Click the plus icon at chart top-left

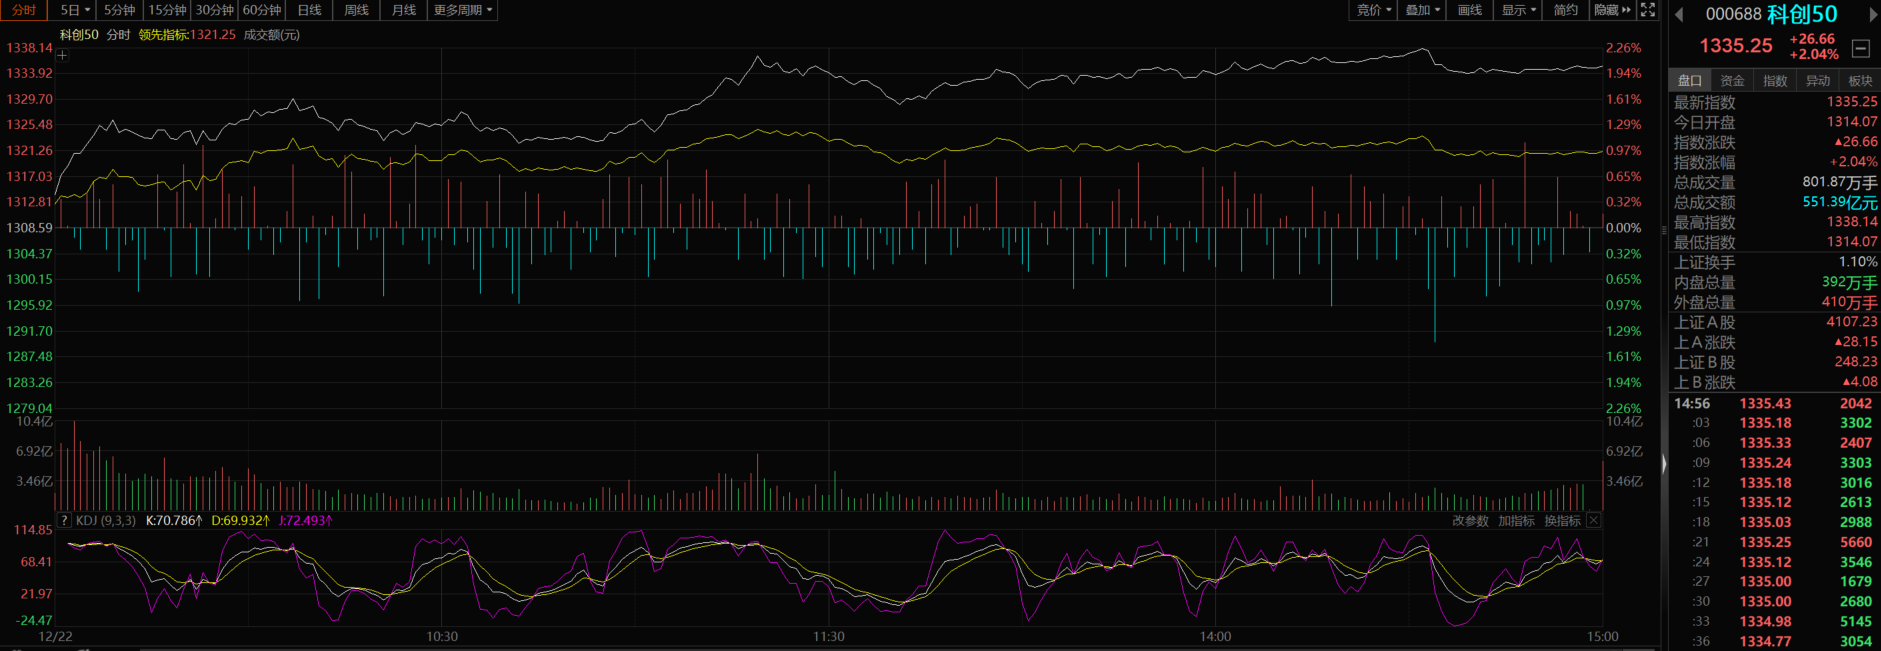[62, 55]
